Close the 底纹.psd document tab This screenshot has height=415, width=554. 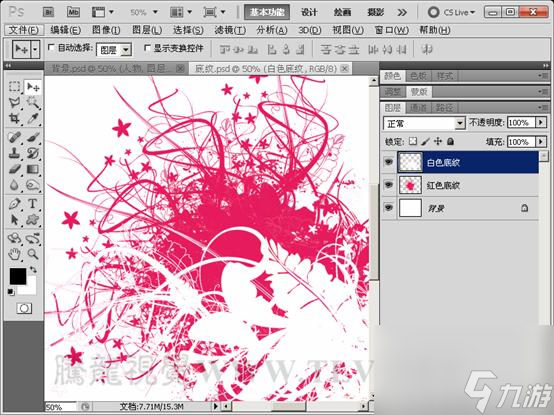pos(344,68)
